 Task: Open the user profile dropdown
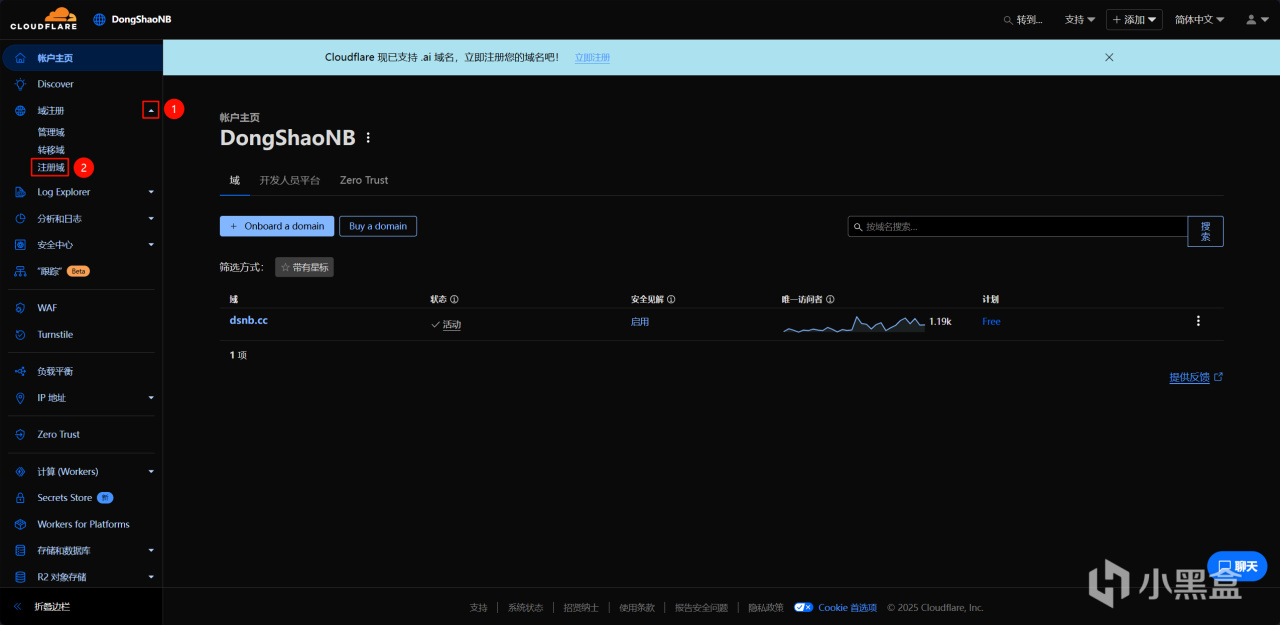pos(1256,19)
